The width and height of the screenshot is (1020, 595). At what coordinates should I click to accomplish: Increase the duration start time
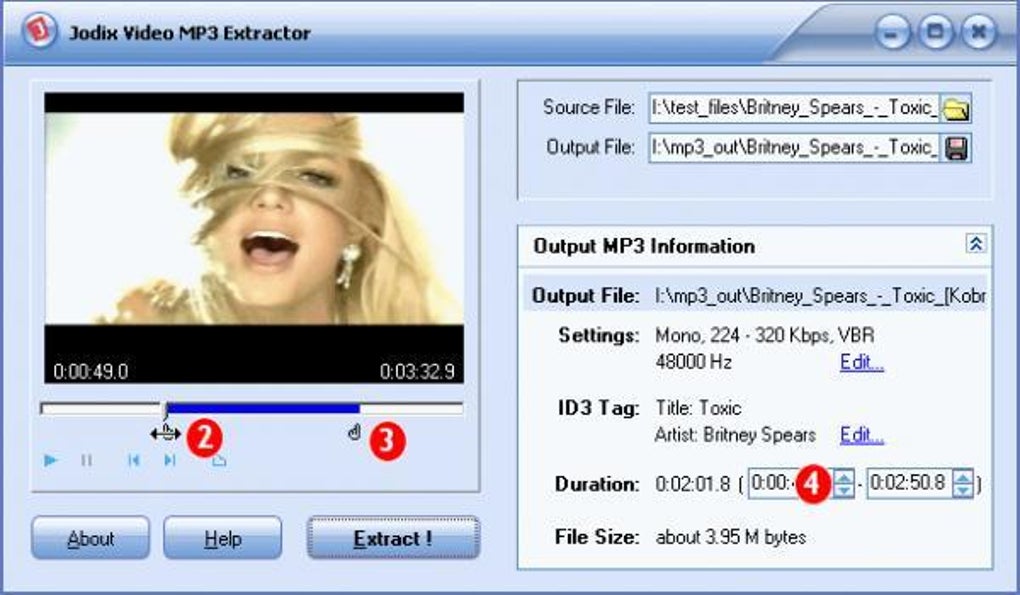coord(843,477)
